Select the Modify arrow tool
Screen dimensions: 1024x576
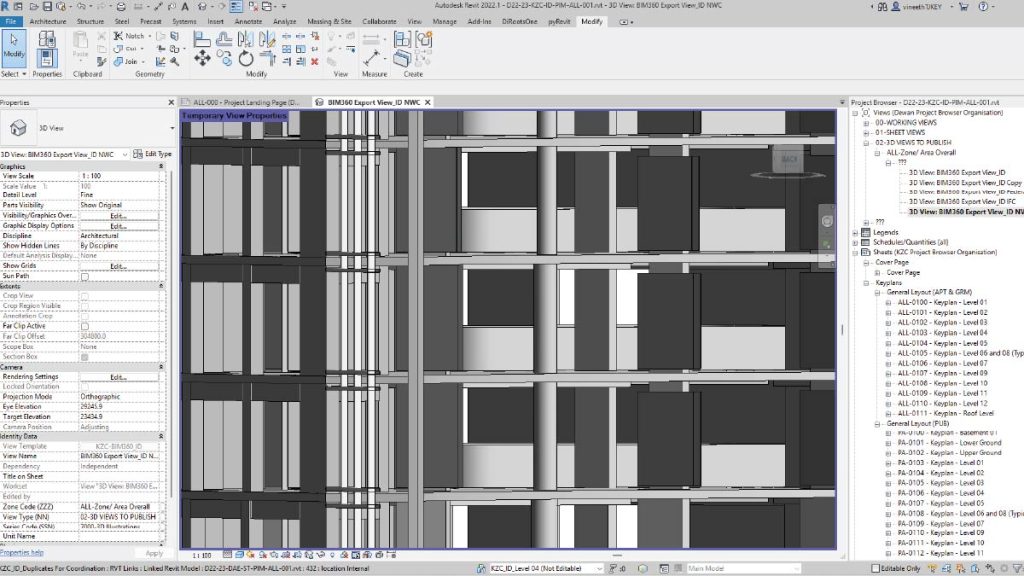pos(14,45)
